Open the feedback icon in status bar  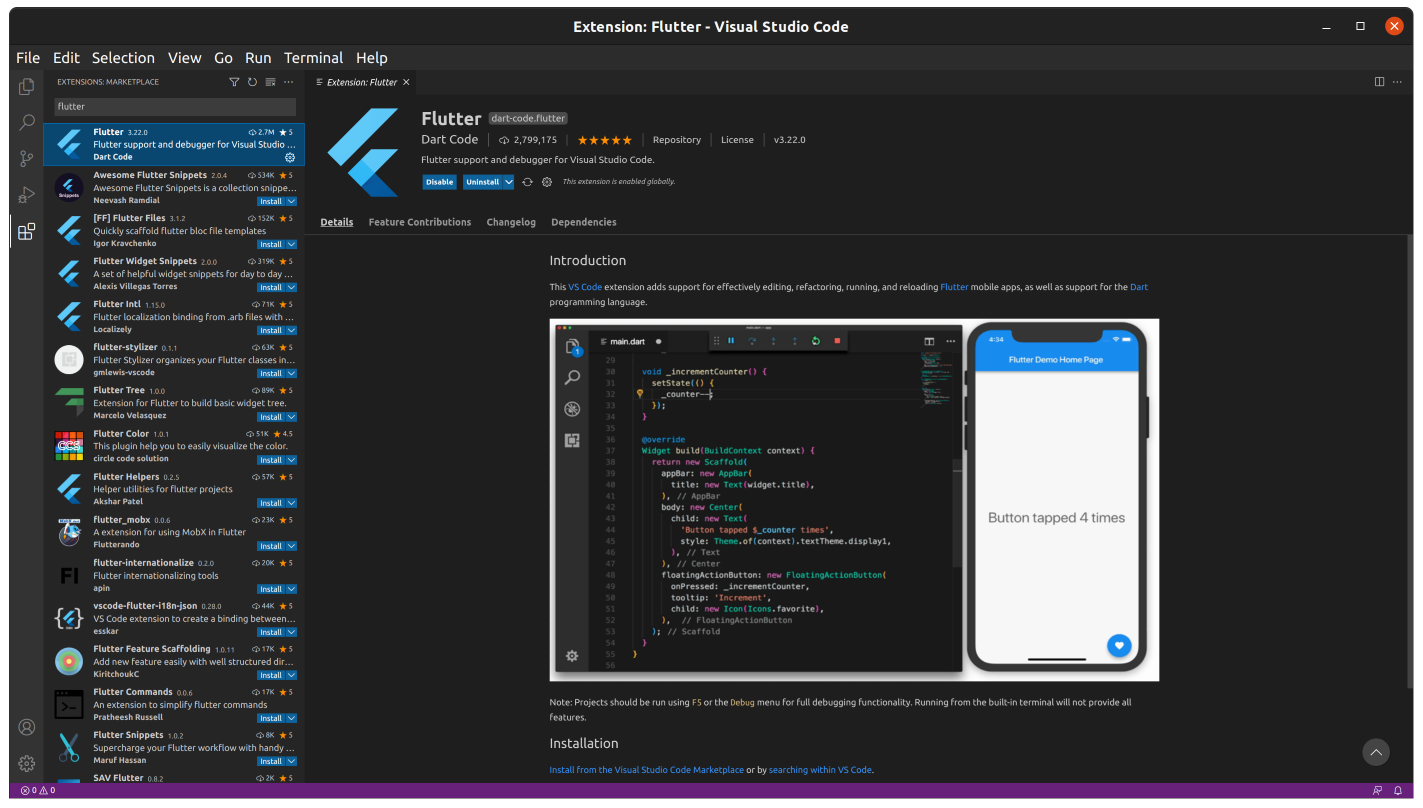1378,790
